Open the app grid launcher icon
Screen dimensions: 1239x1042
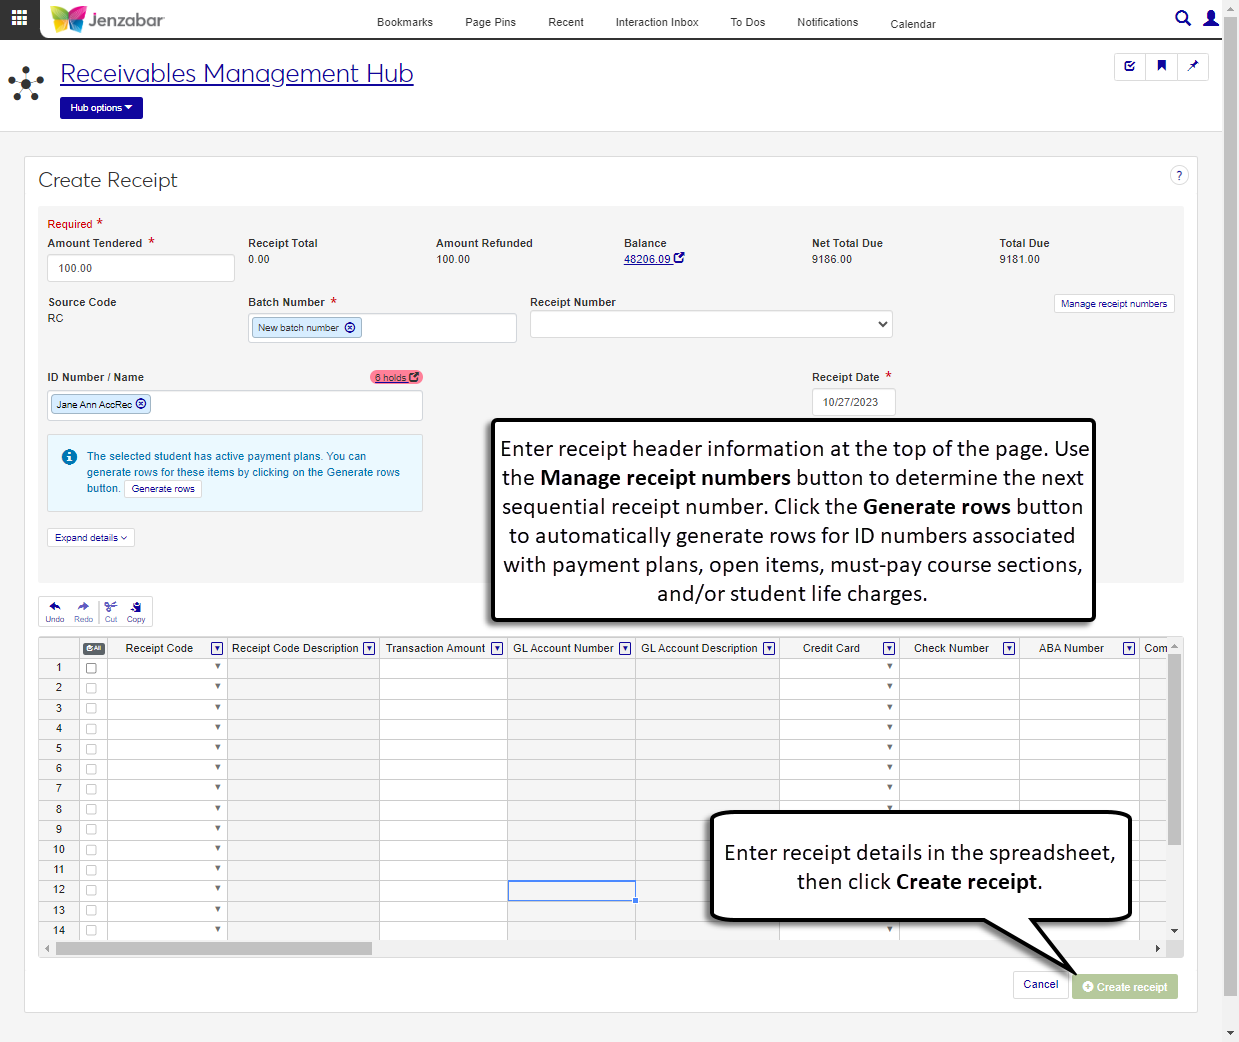click(19, 18)
